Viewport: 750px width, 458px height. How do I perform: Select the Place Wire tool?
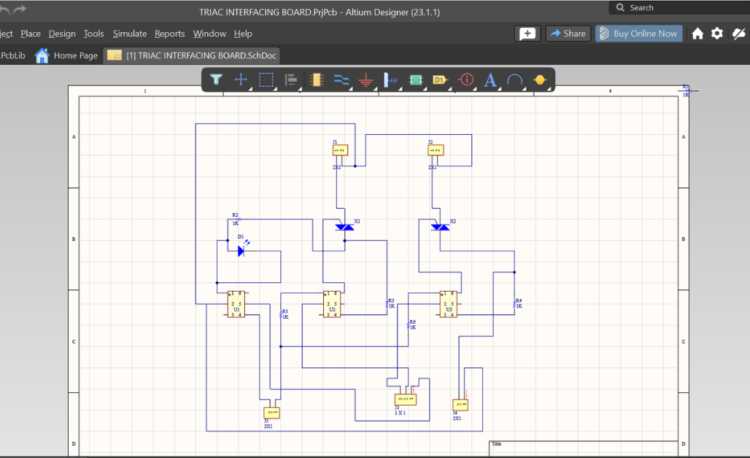pyautogui.click(x=341, y=79)
